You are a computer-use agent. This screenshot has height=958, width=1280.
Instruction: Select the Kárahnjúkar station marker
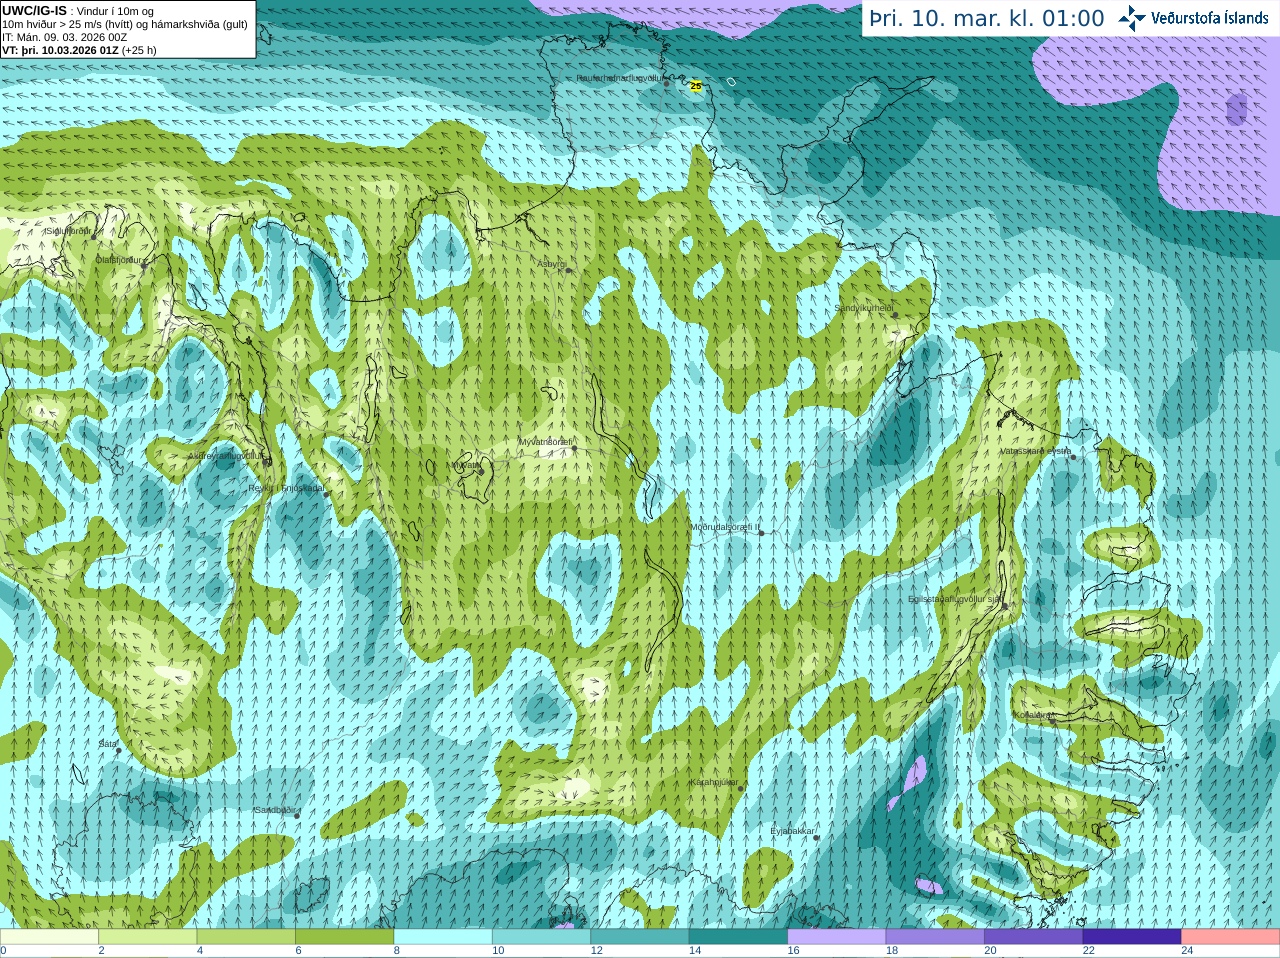point(741,789)
